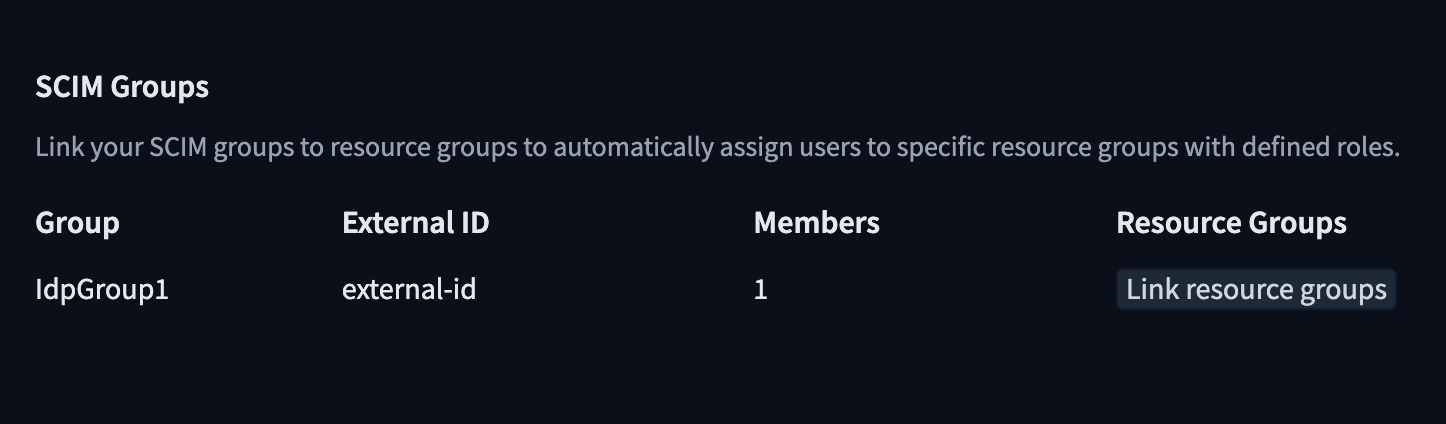Viewport: 1446px width, 424px height.
Task: Click the external-id value in the row
Action: [409, 290]
